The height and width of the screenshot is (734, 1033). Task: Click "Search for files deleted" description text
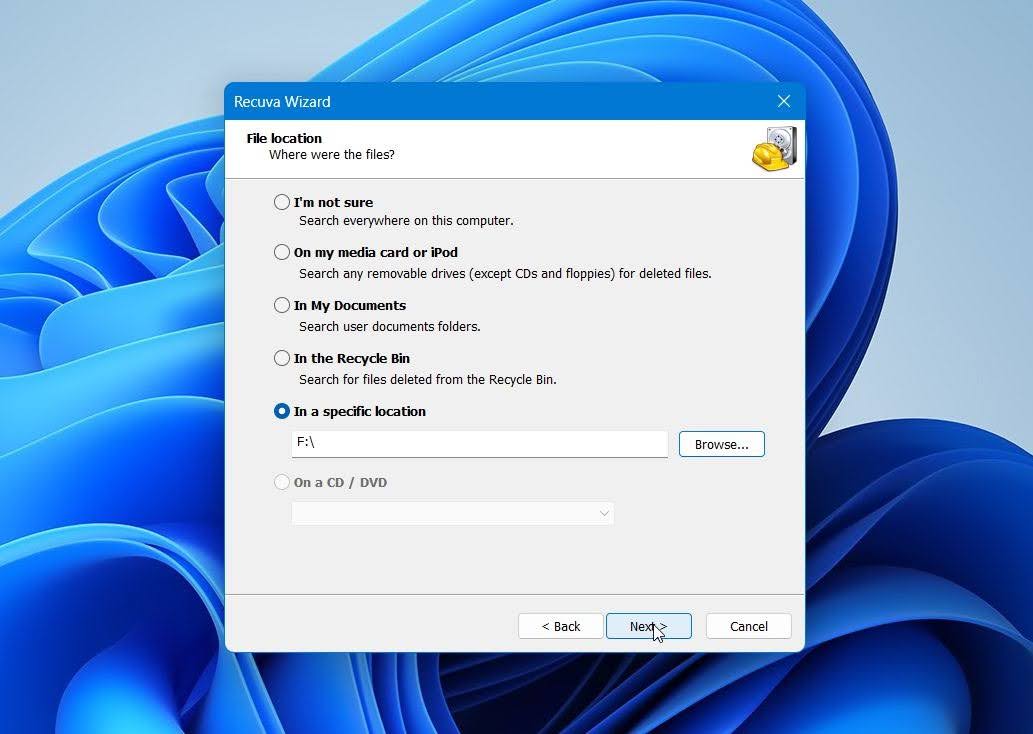(428, 380)
